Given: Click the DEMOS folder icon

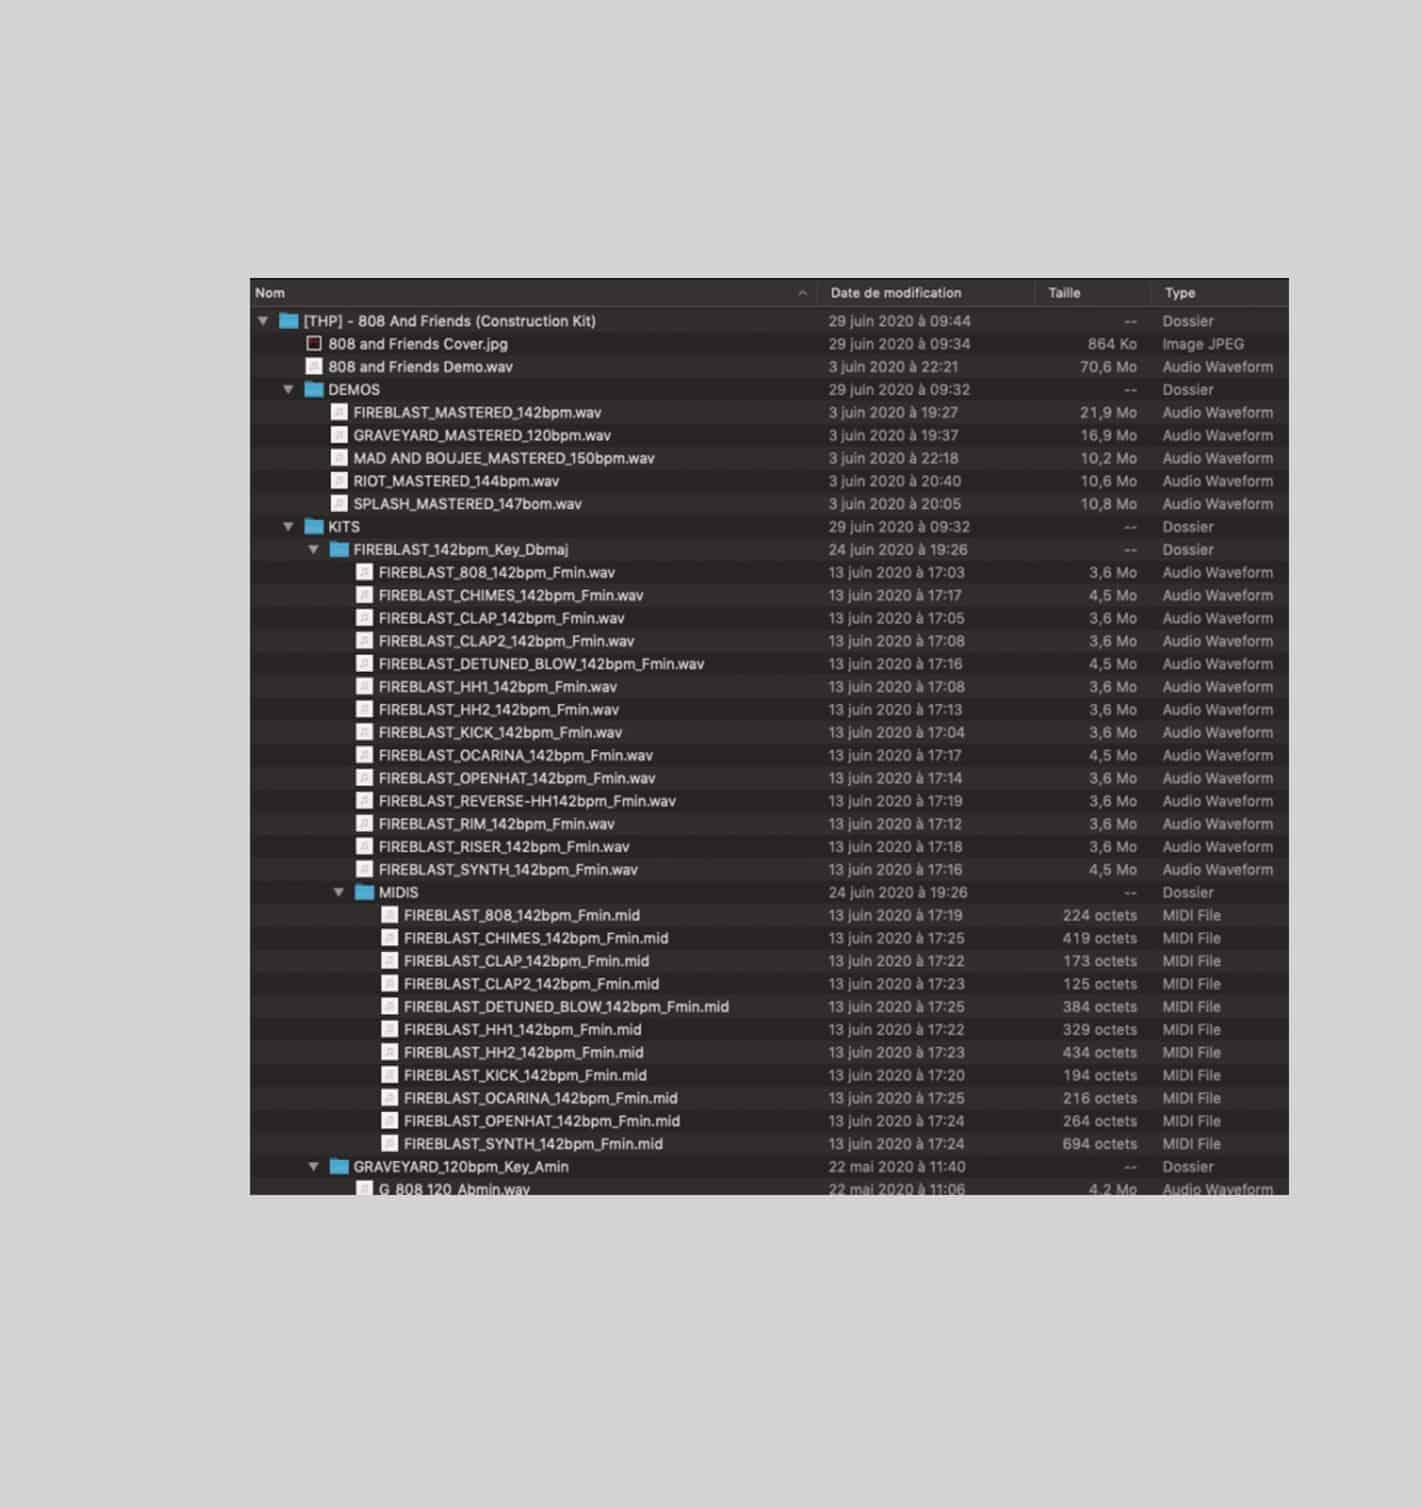Looking at the screenshot, I should coord(314,390).
